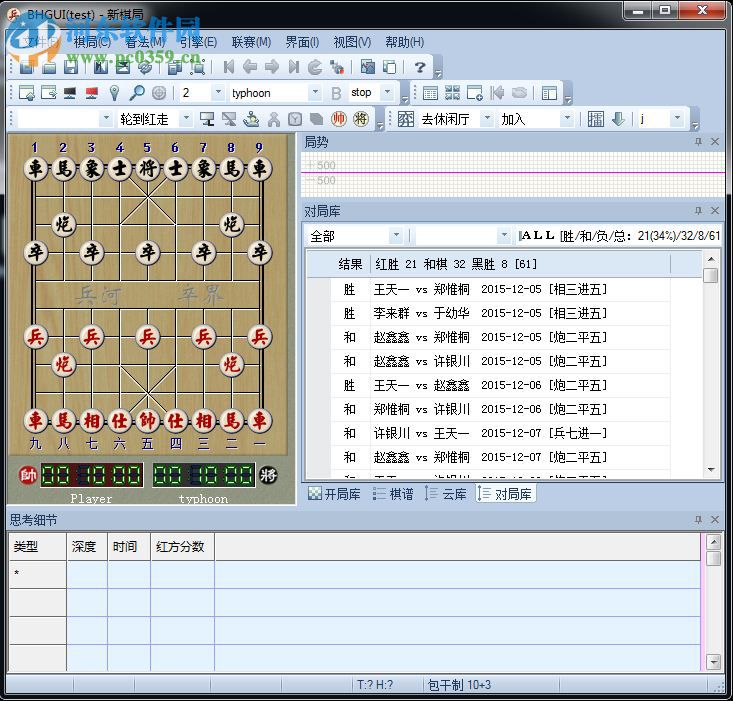Screen dimensions: 733x701
Task: Open the stop mode dropdown
Action: pyautogui.click(x=387, y=93)
